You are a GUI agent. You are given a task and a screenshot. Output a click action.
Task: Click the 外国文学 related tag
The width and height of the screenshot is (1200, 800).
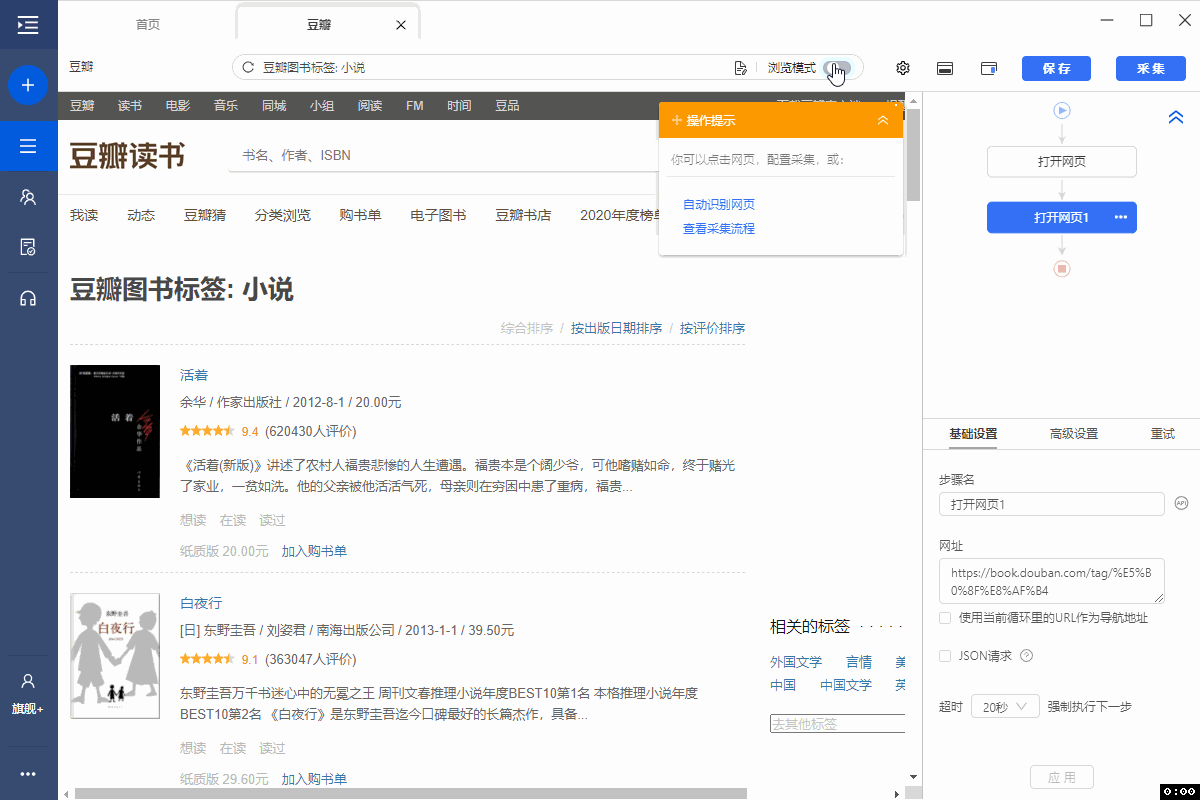pos(796,661)
